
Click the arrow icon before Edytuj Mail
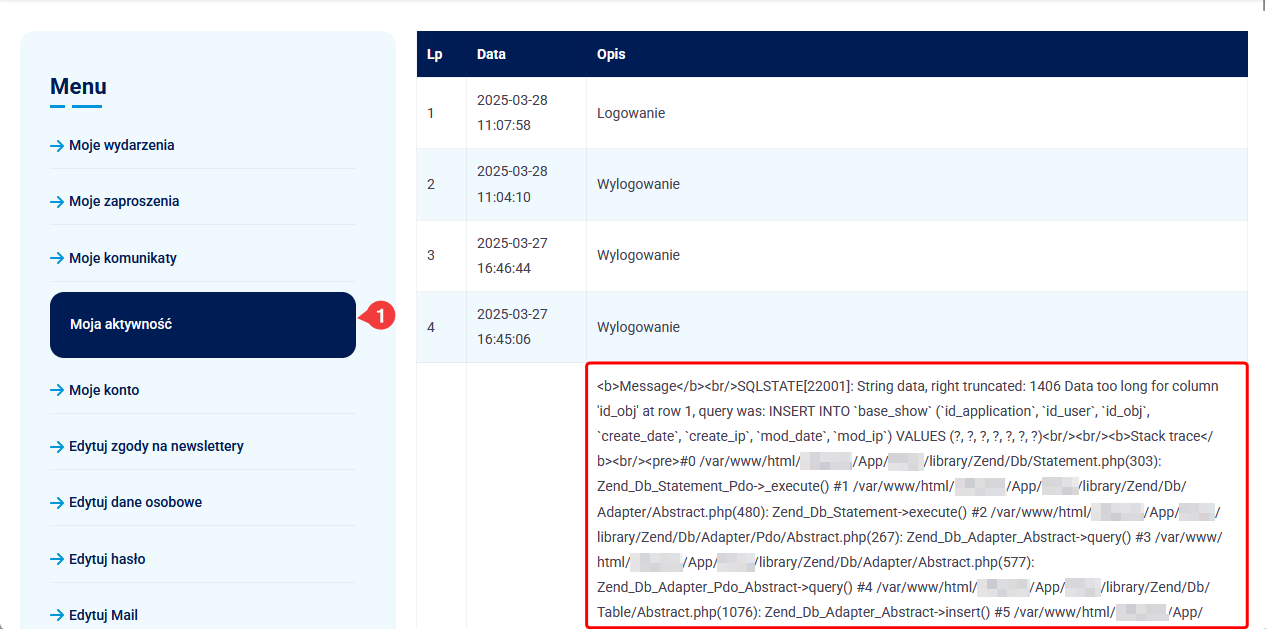point(57,616)
